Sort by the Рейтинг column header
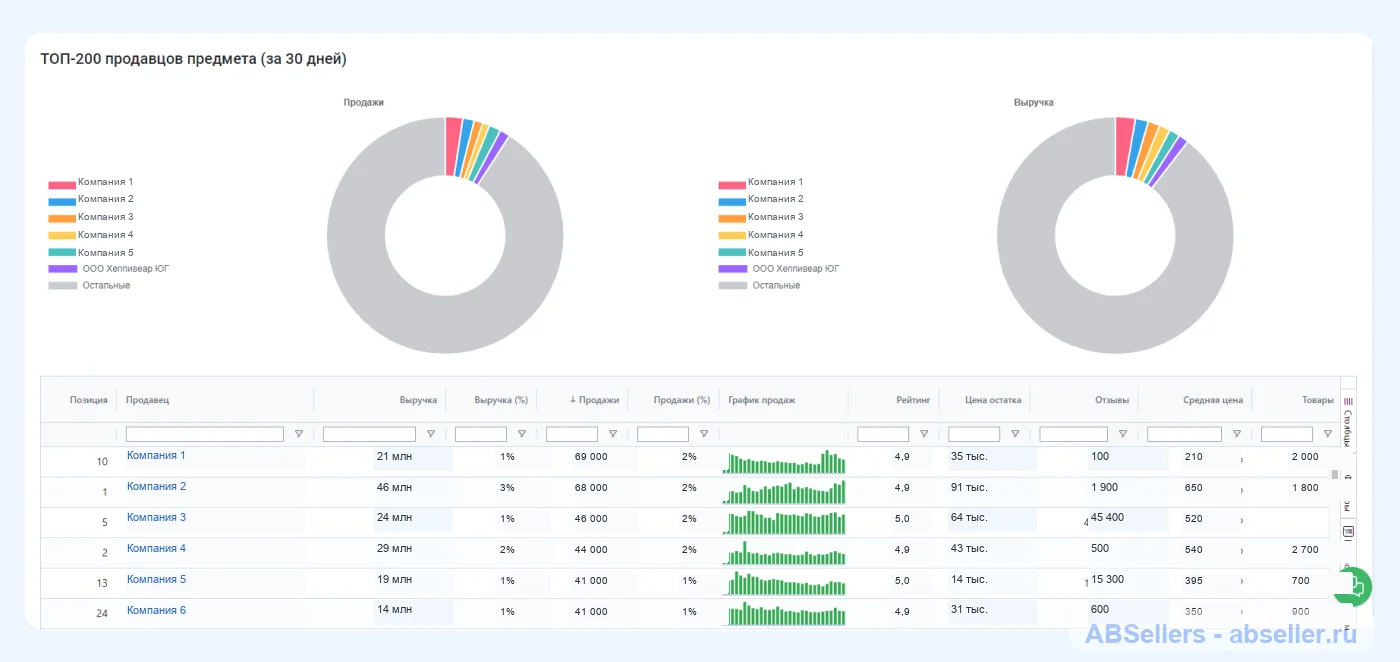Viewport: 1400px width, 662px height. pos(914,400)
